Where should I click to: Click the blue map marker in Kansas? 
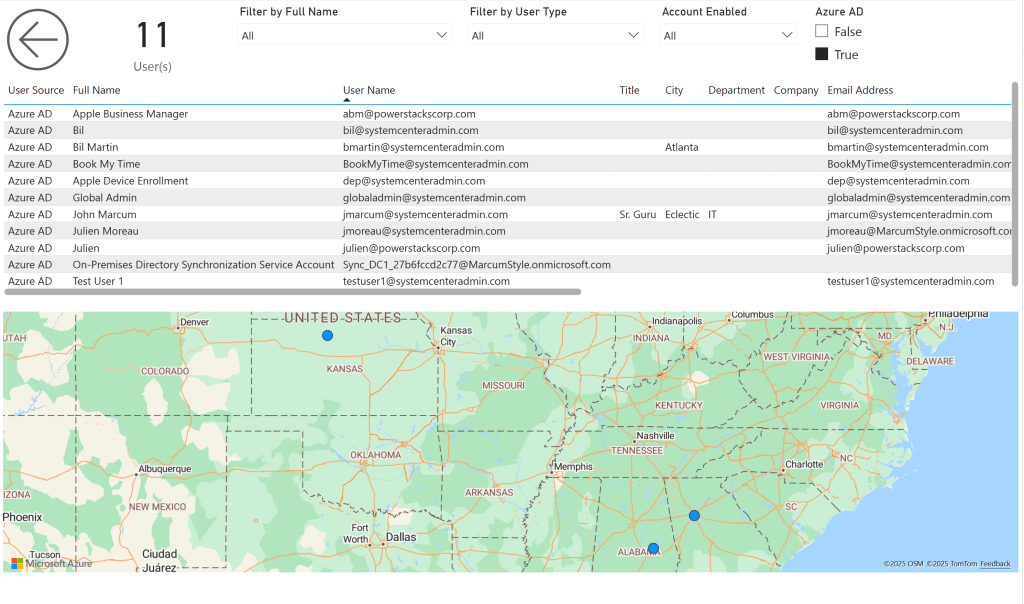[327, 336]
